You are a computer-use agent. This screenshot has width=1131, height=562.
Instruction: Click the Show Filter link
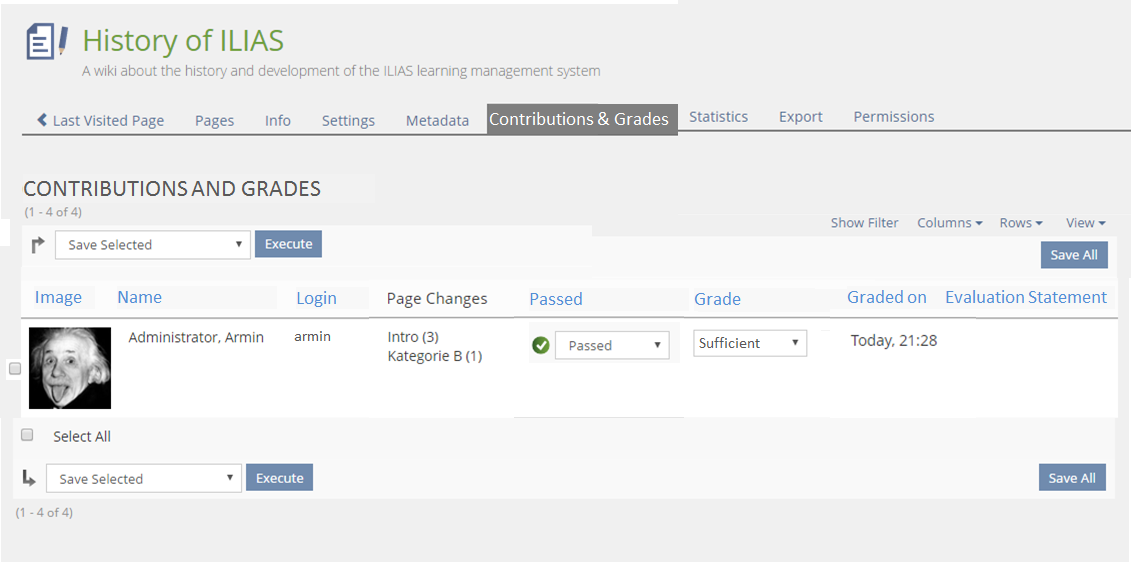pyautogui.click(x=864, y=223)
